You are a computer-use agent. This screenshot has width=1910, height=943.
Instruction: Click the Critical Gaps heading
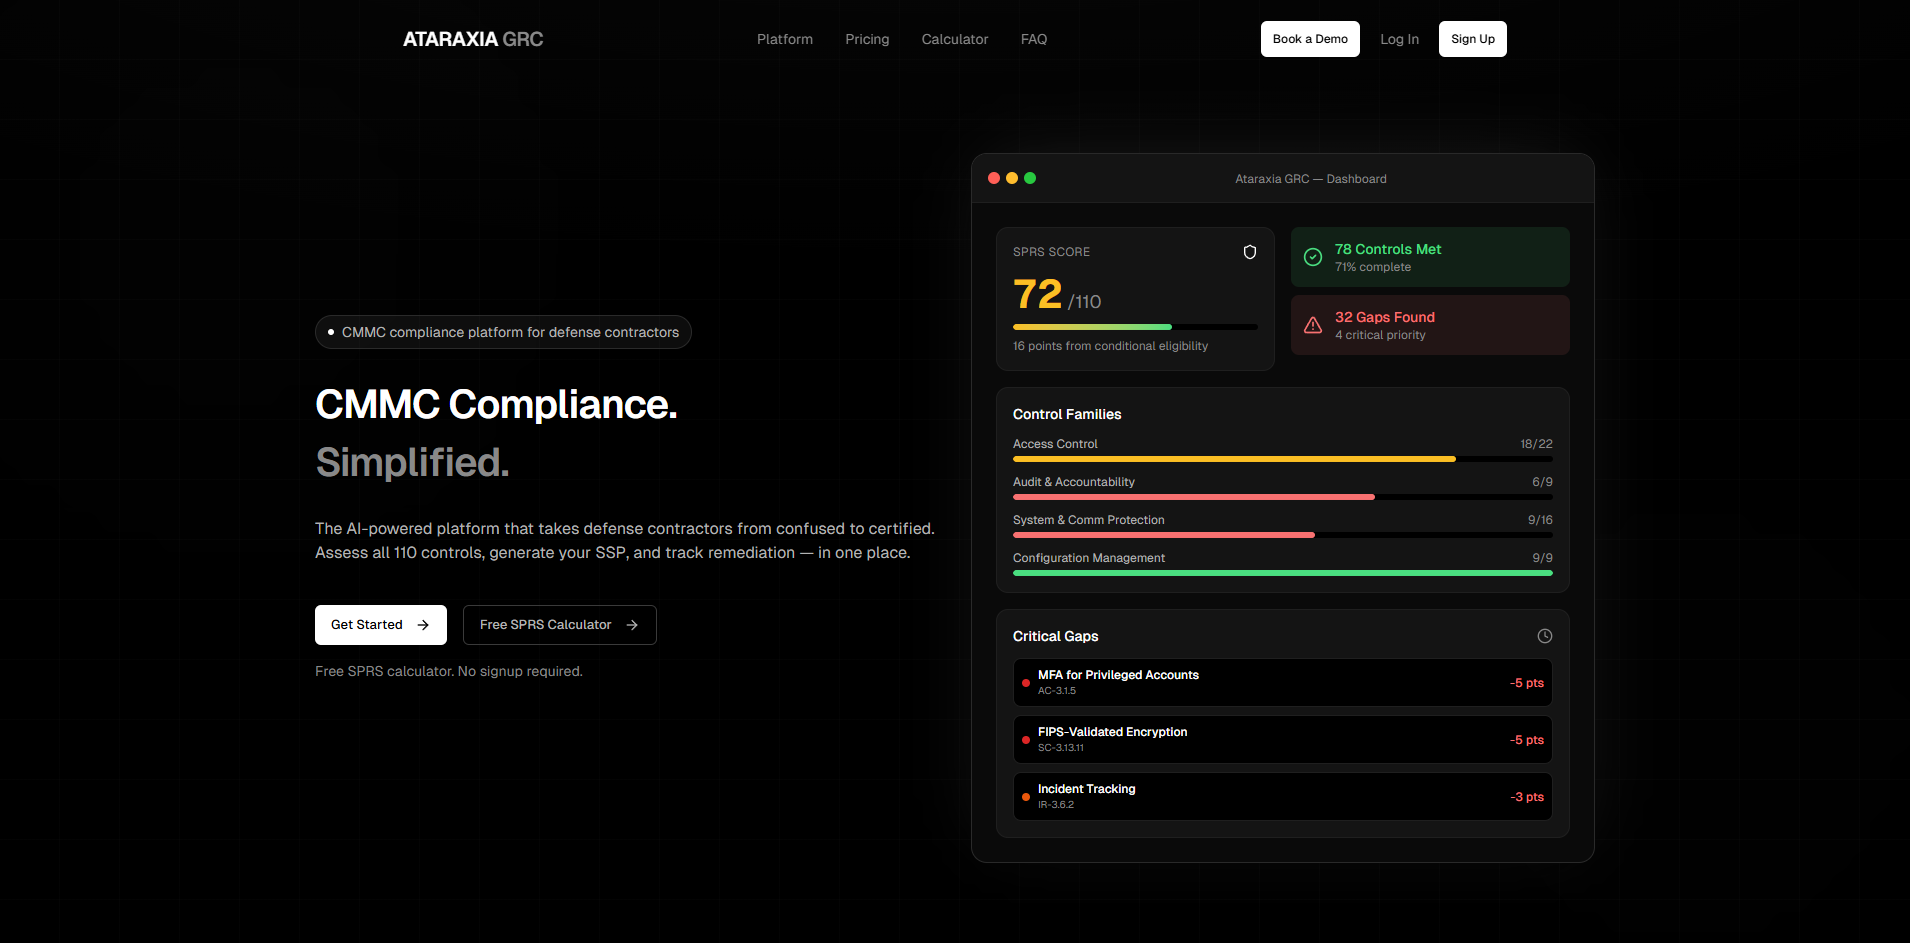[x=1055, y=636]
